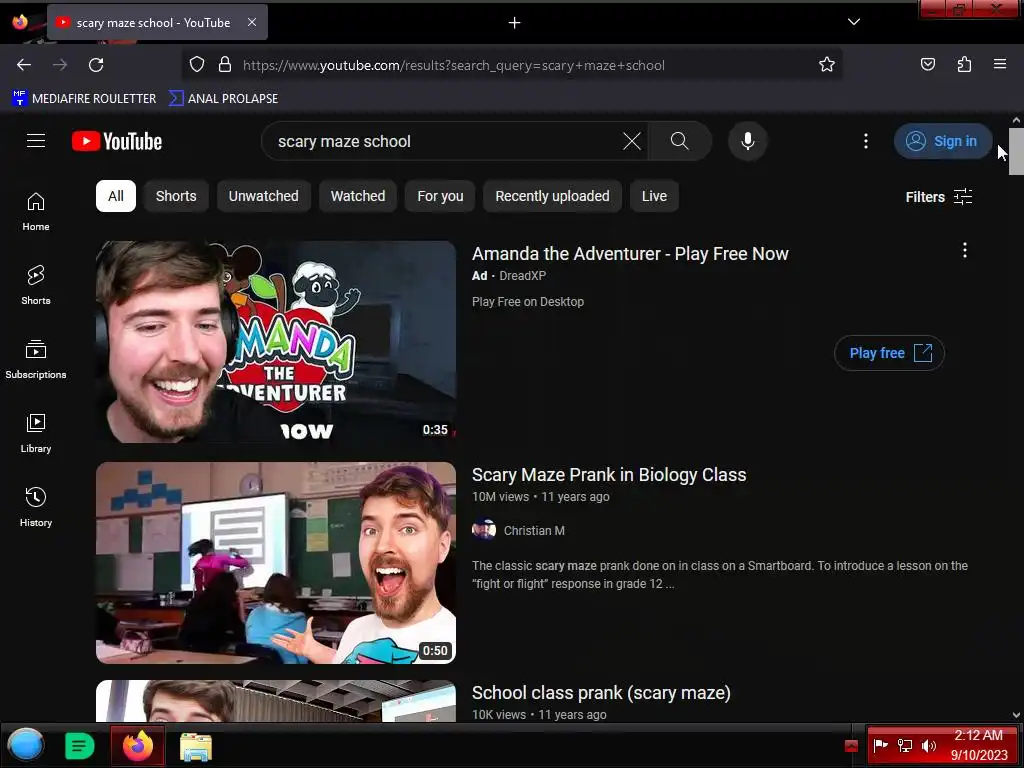Open Home in the sidebar

pyautogui.click(x=36, y=212)
